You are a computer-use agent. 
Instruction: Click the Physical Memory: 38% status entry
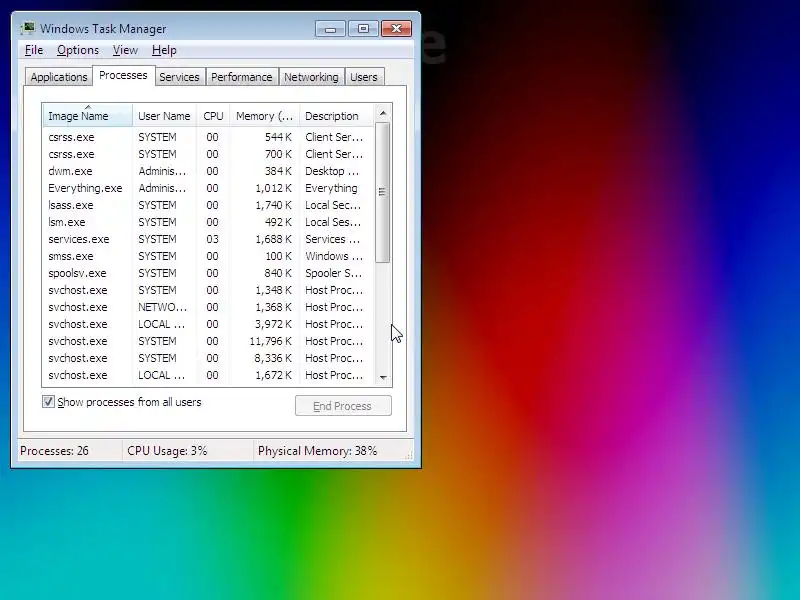pyautogui.click(x=317, y=451)
